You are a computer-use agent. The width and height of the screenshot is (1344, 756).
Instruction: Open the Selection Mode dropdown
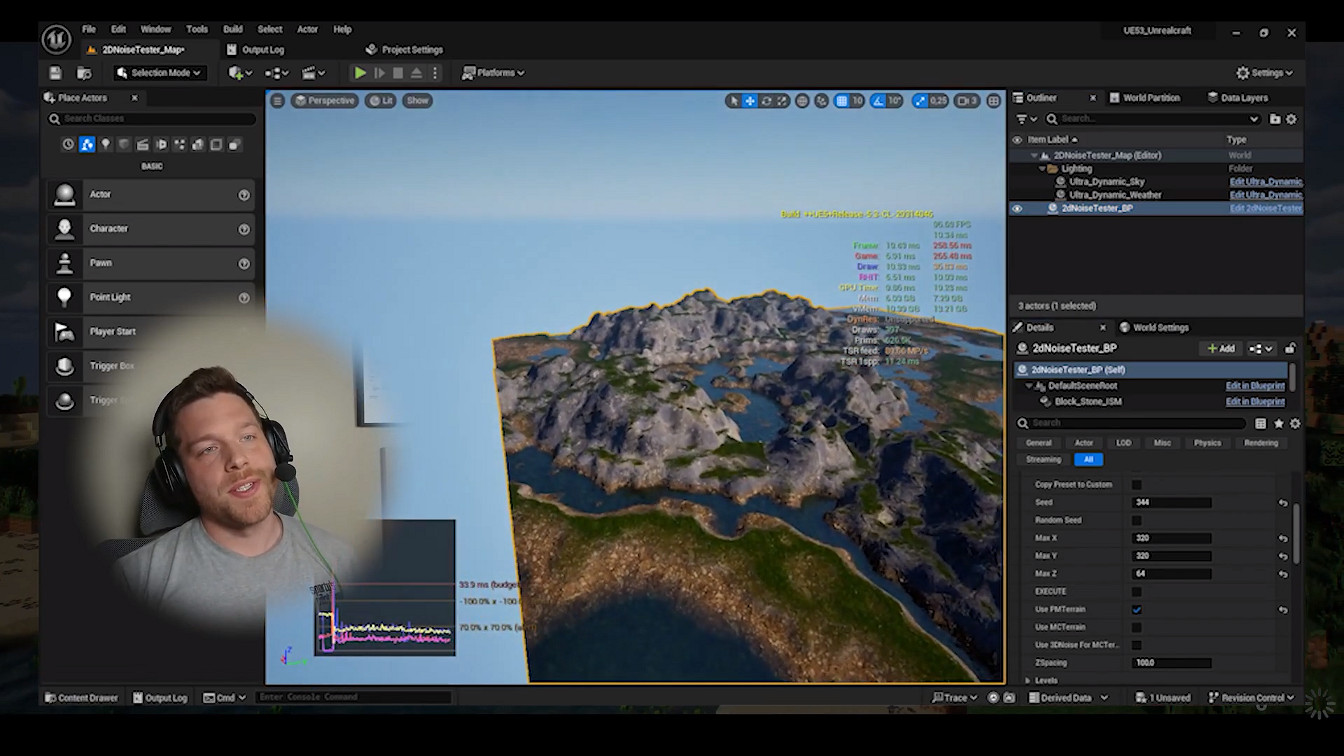tap(158, 73)
